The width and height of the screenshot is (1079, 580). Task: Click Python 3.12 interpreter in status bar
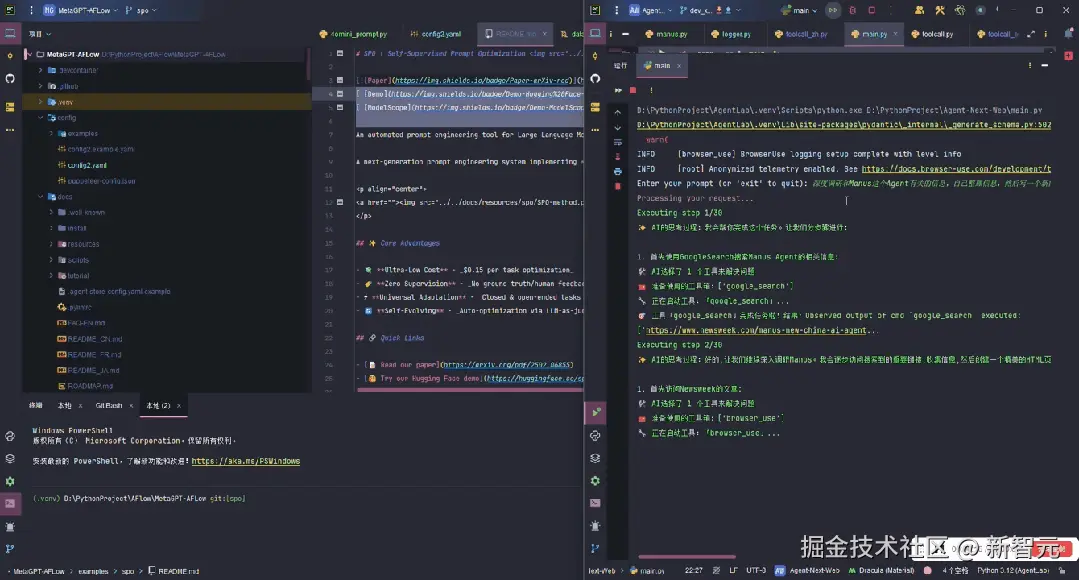(1013, 570)
